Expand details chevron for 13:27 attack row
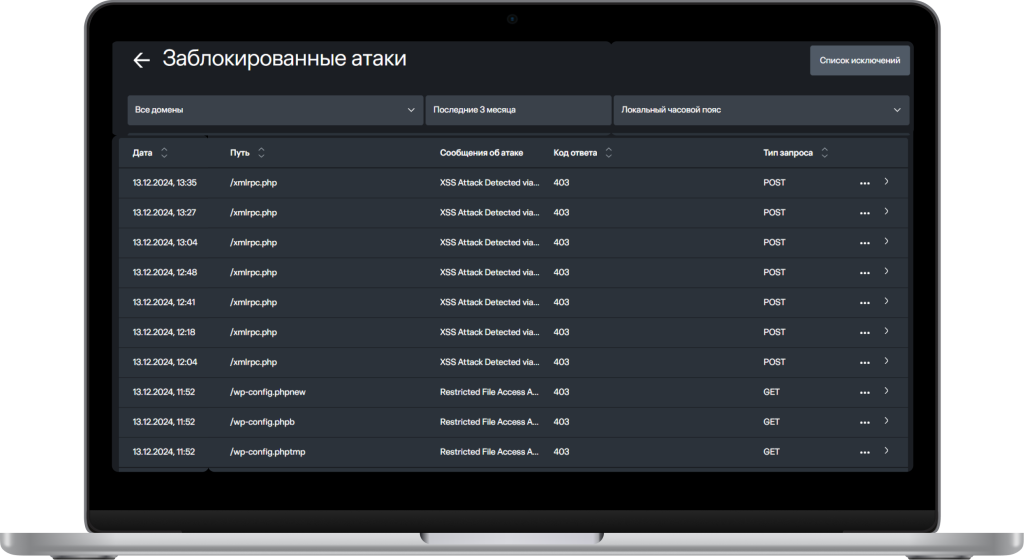The width and height of the screenshot is (1024, 560). 887,212
